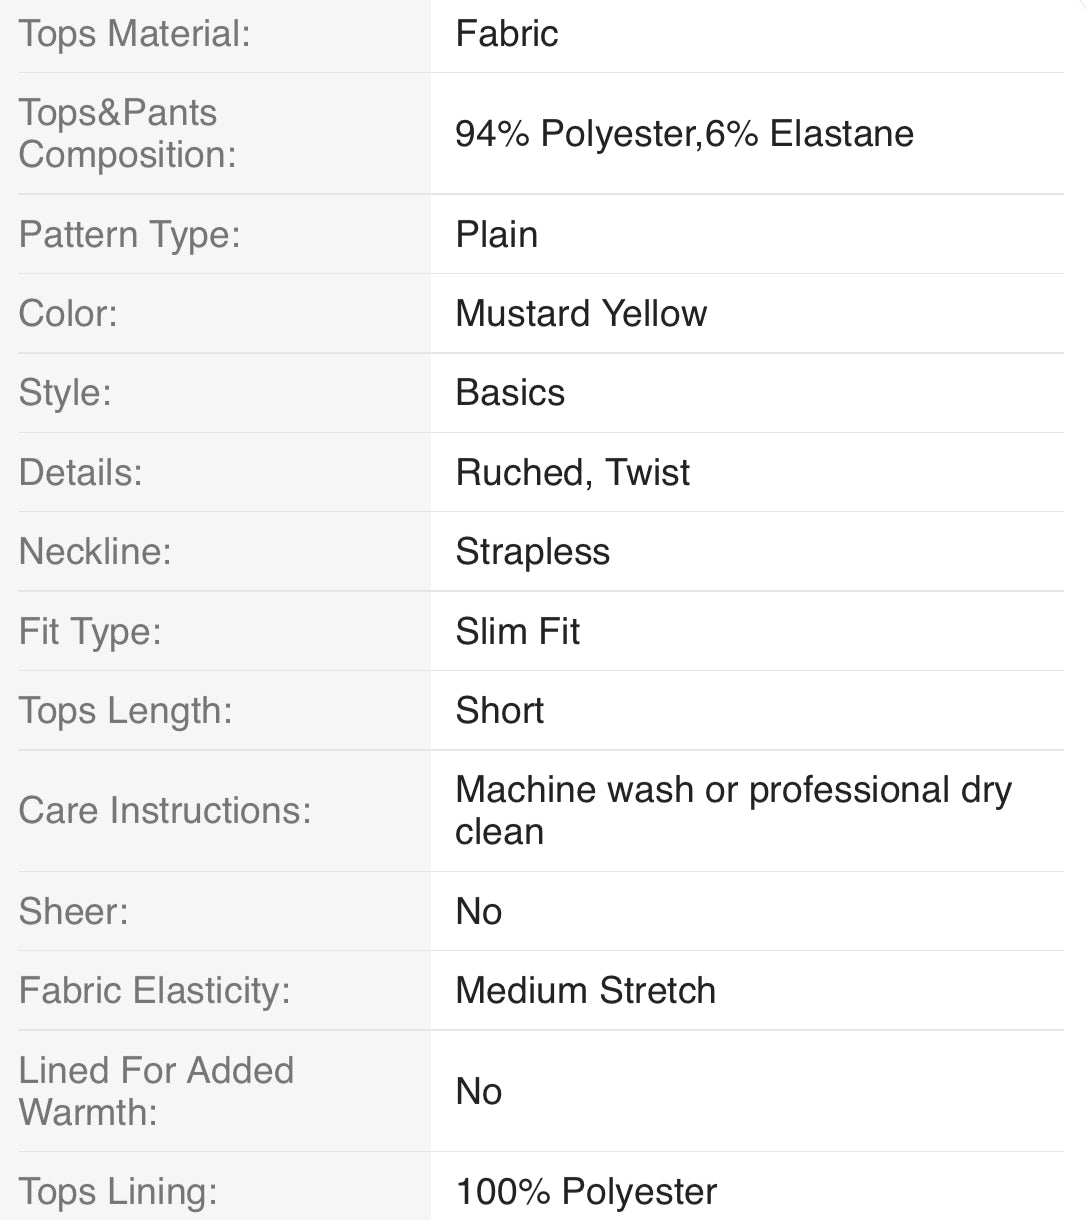1086x1220 pixels.
Task: Click the 'No' value beside Sheer
Action: click(x=478, y=912)
